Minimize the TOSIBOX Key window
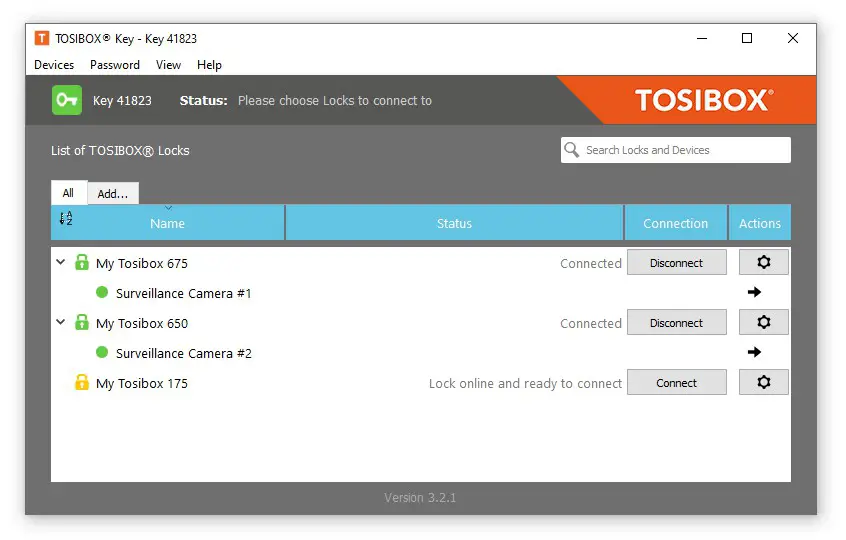This screenshot has width=846, height=540. [702, 38]
